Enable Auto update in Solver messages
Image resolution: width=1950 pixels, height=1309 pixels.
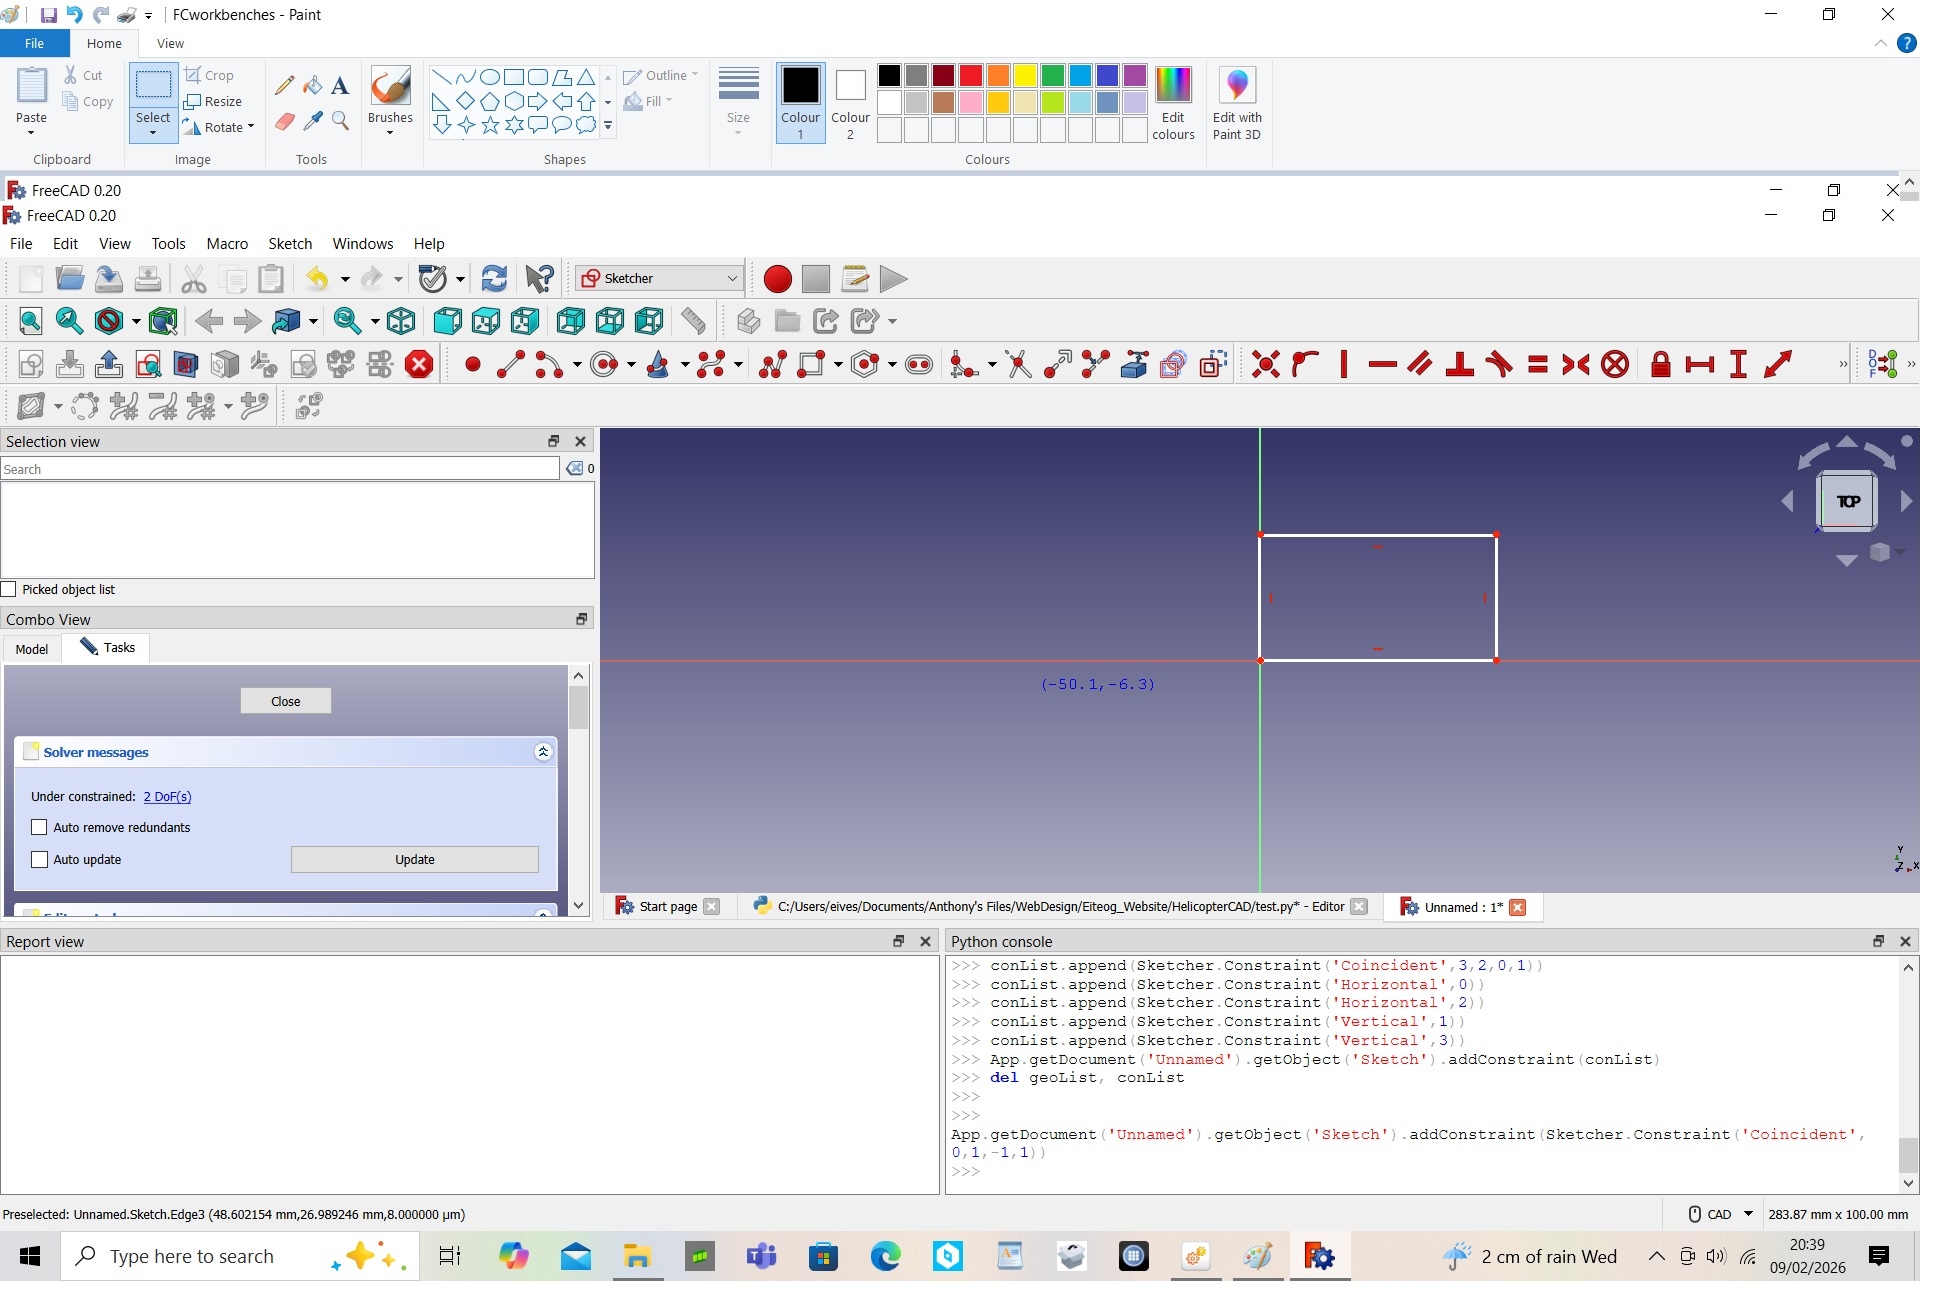click(40, 859)
